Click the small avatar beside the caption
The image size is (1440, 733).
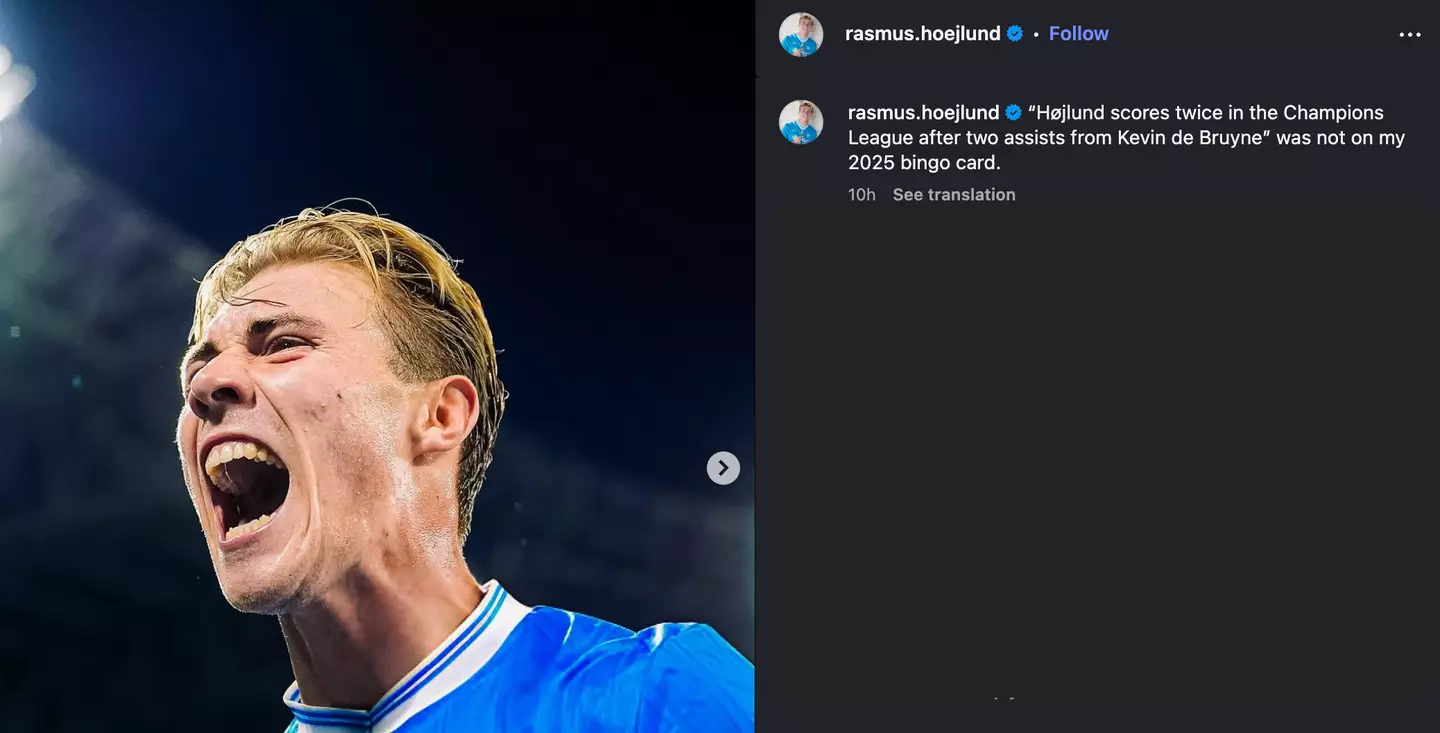(x=801, y=121)
